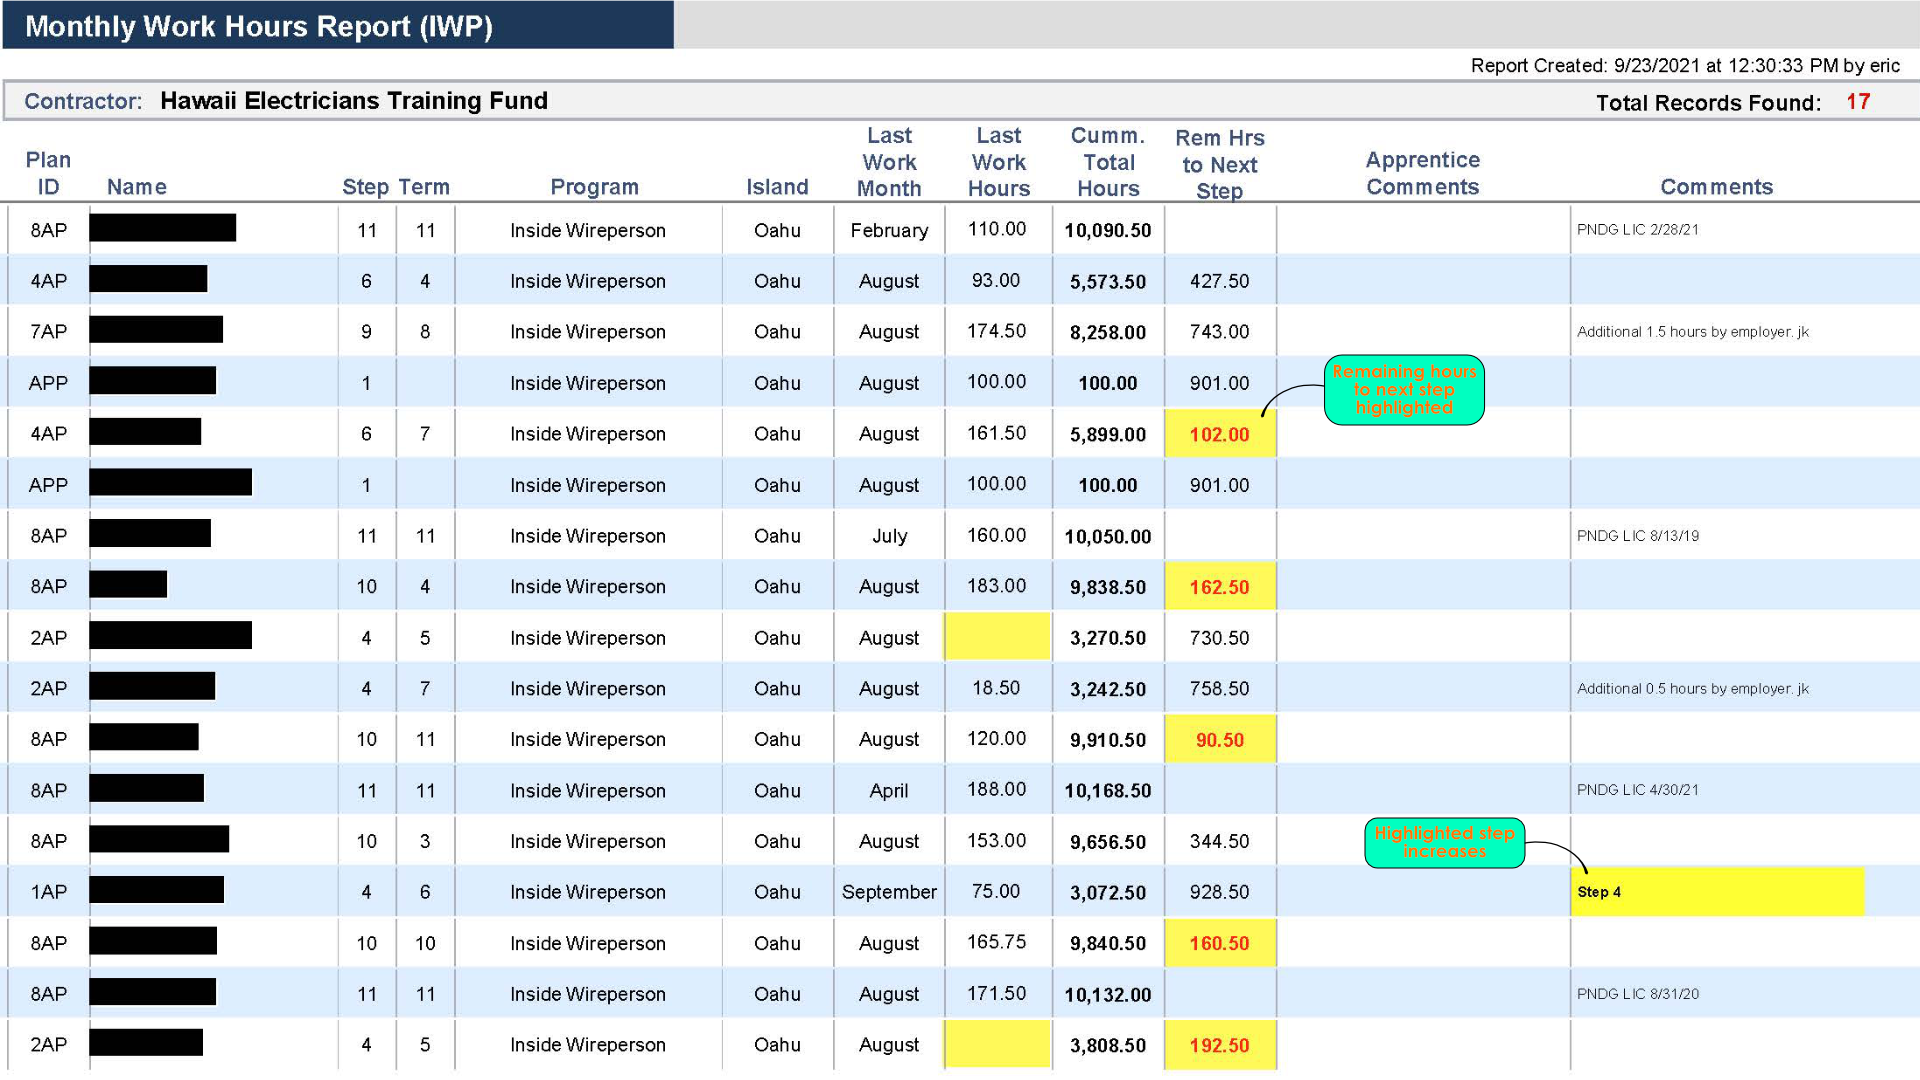Select the highlighted 102.00 remaining hours cell
This screenshot has width=1920, height=1080.
[x=1220, y=434]
